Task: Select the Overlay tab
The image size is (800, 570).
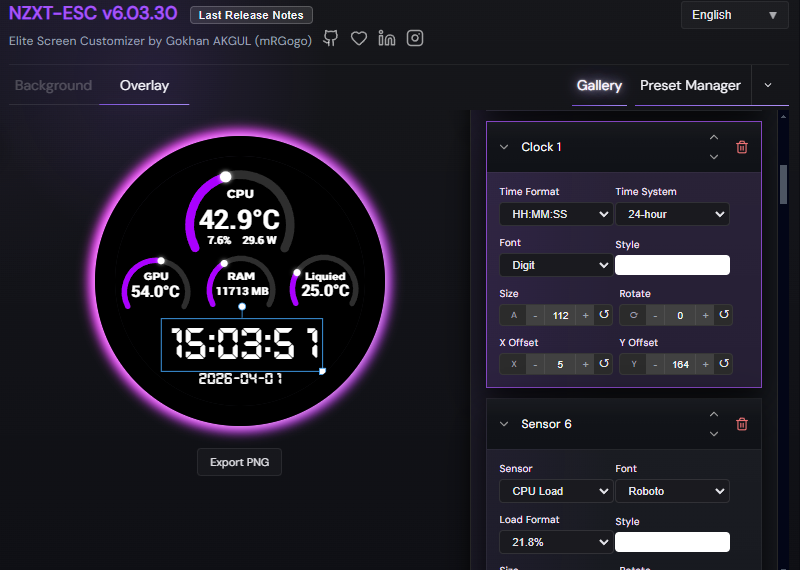Action: [x=144, y=85]
